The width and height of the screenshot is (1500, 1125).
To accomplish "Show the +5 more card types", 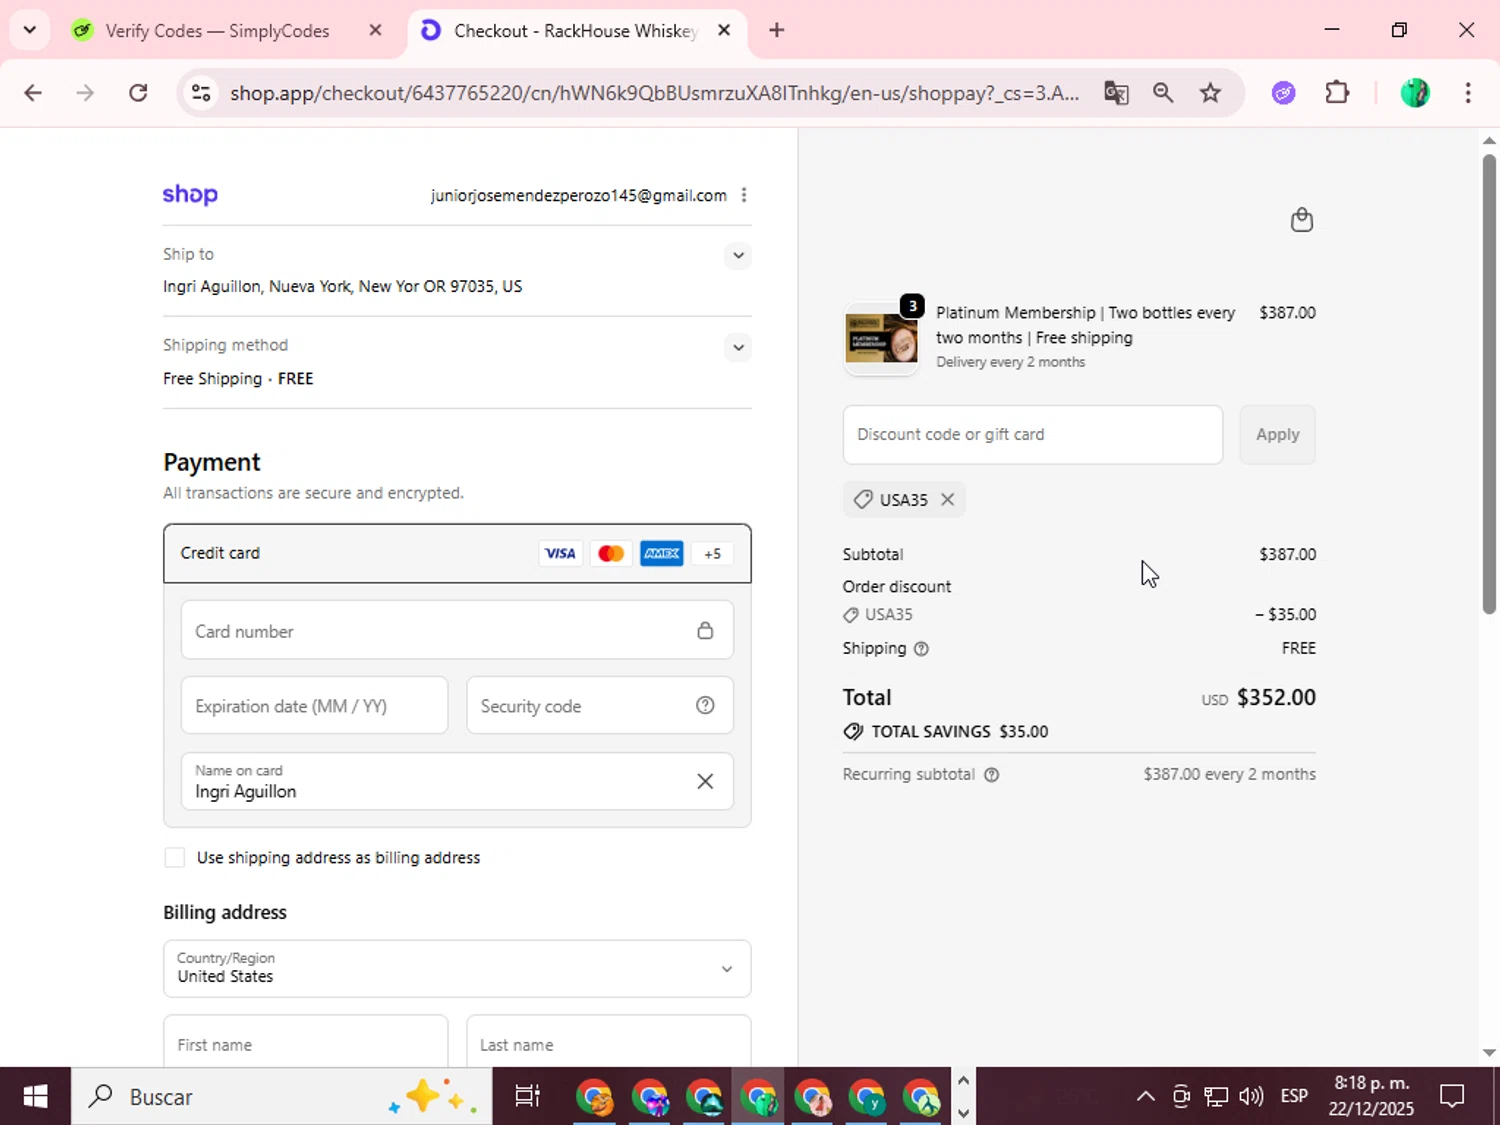I will pos(712,553).
